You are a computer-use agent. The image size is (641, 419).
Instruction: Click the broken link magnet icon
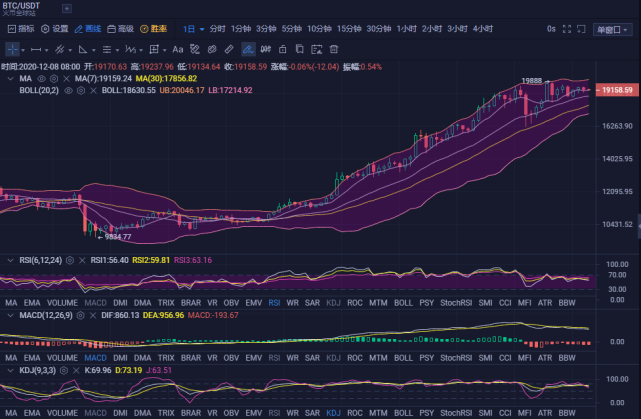(195, 49)
